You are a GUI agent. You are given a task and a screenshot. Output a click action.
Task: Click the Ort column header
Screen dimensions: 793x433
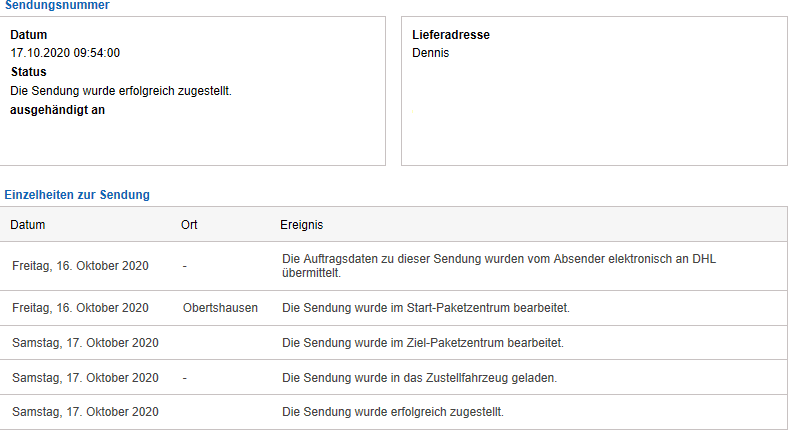pyautogui.click(x=189, y=225)
